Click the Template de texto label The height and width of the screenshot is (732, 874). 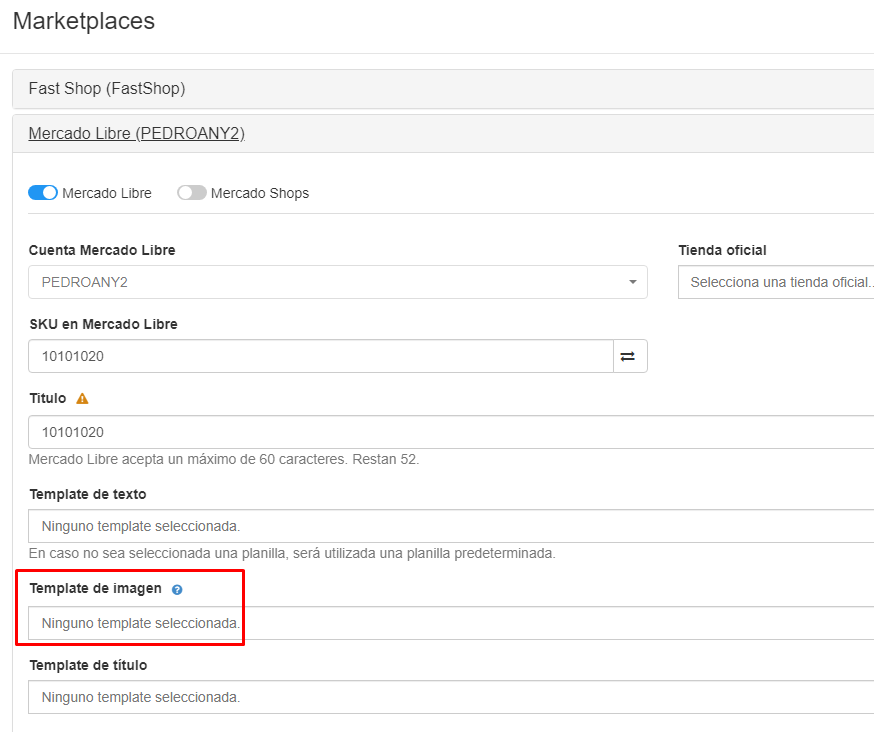click(88, 495)
